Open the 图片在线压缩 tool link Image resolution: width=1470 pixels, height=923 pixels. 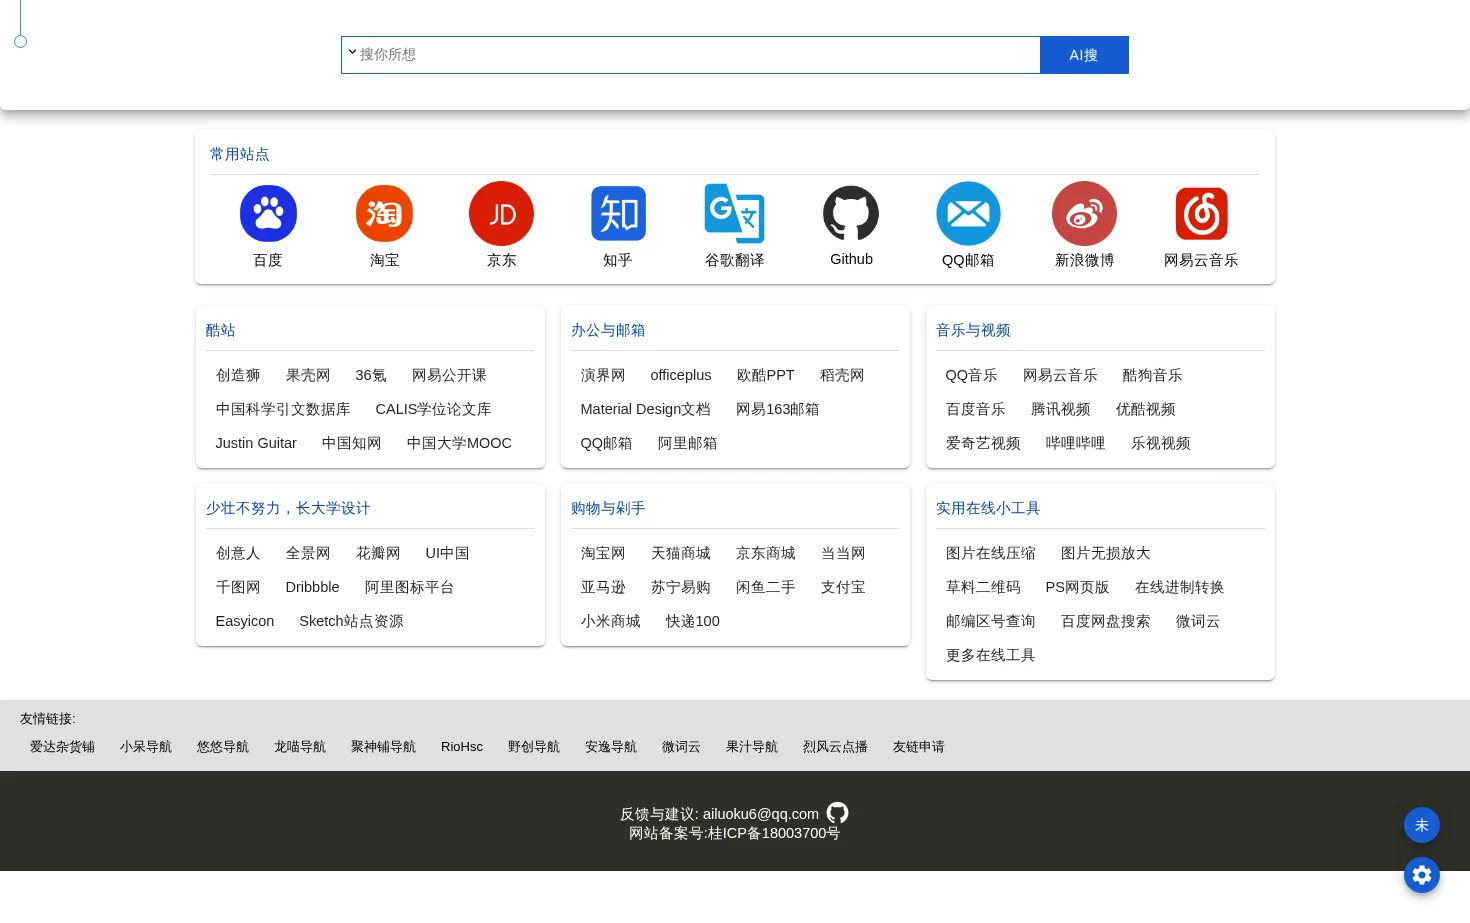click(991, 553)
